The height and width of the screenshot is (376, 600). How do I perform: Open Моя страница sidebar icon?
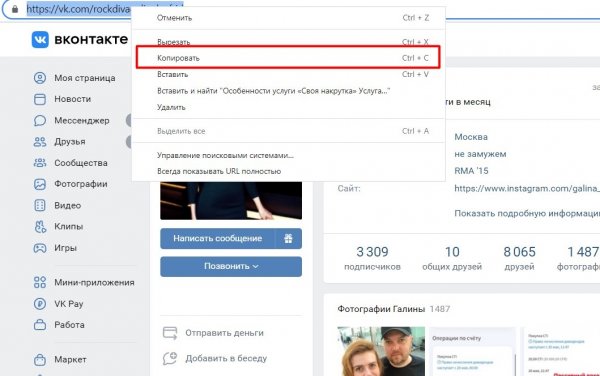(x=40, y=78)
